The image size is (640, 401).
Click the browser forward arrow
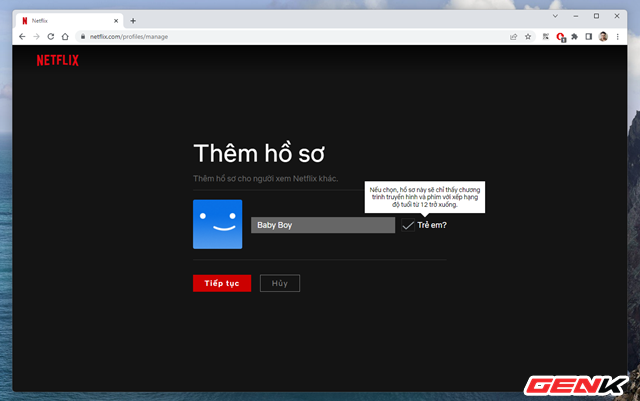[36, 37]
